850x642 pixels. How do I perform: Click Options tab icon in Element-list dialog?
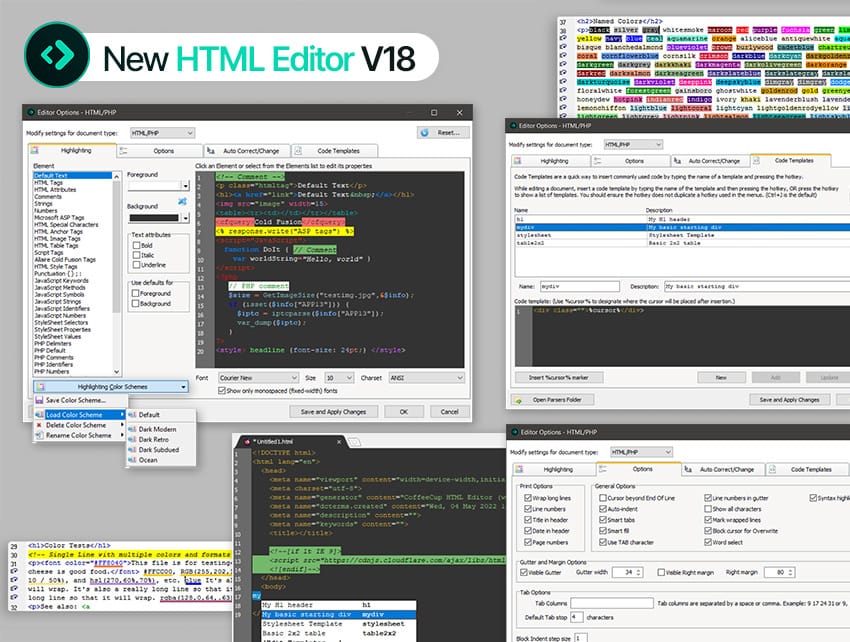[x=123, y=151]
